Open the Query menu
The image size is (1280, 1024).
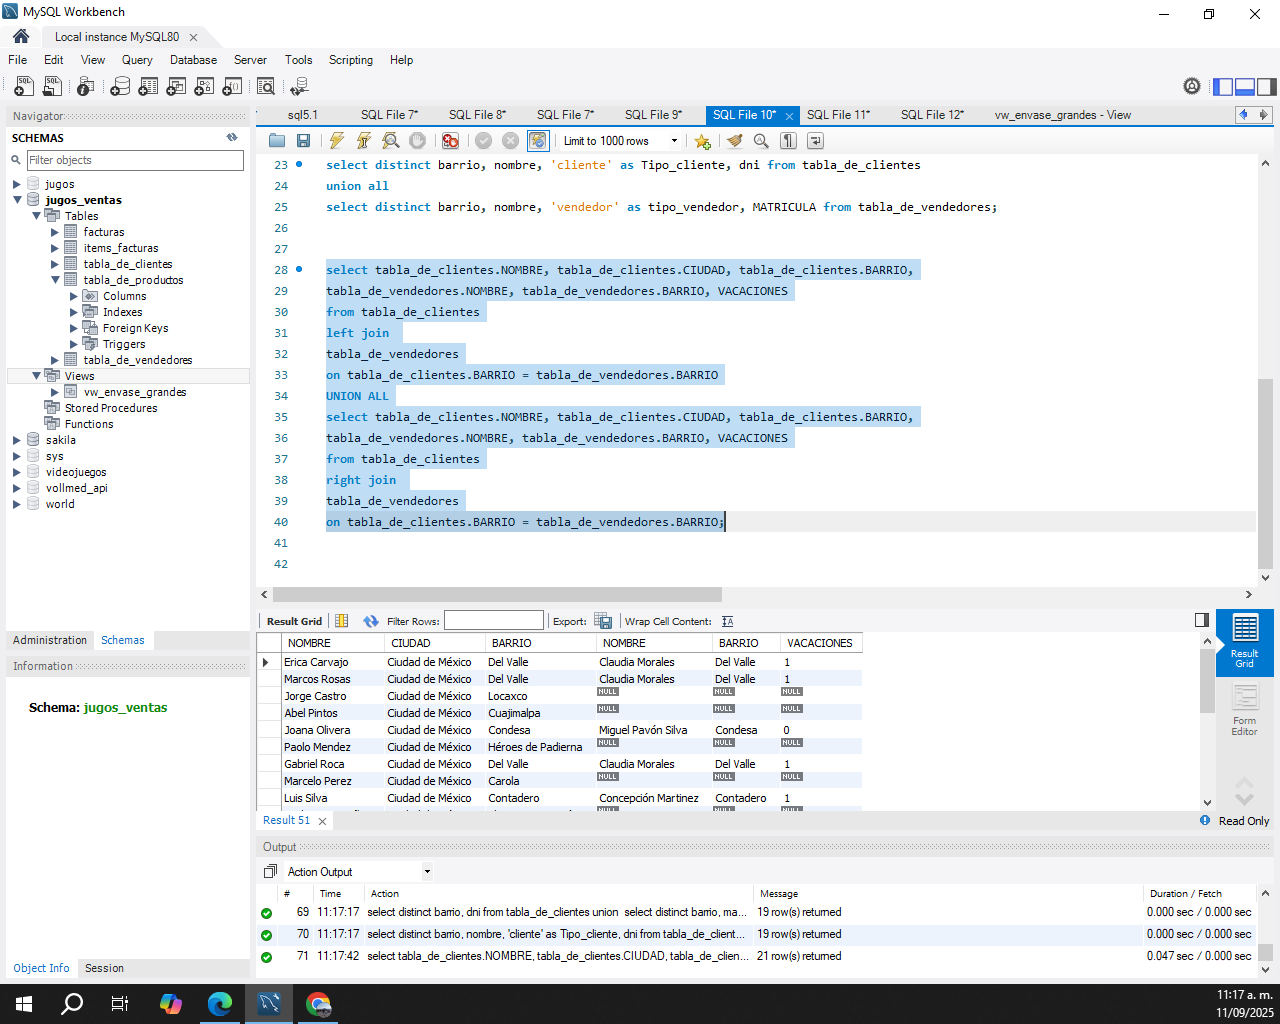click(x=137, y=60)
